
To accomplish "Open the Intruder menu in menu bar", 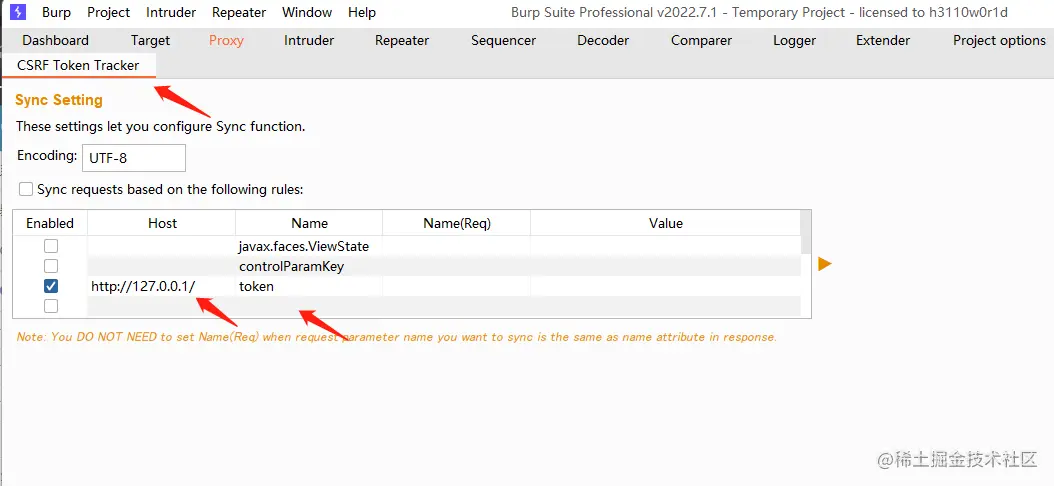I will point(171,12).
